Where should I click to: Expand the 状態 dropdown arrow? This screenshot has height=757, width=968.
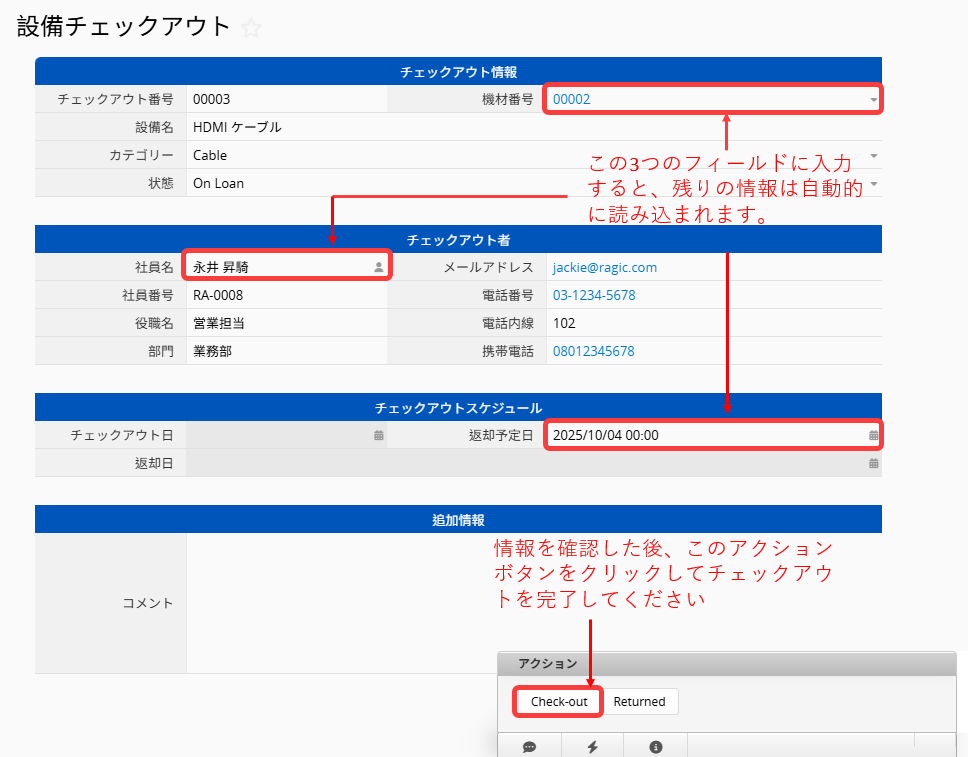coord(873,184)
